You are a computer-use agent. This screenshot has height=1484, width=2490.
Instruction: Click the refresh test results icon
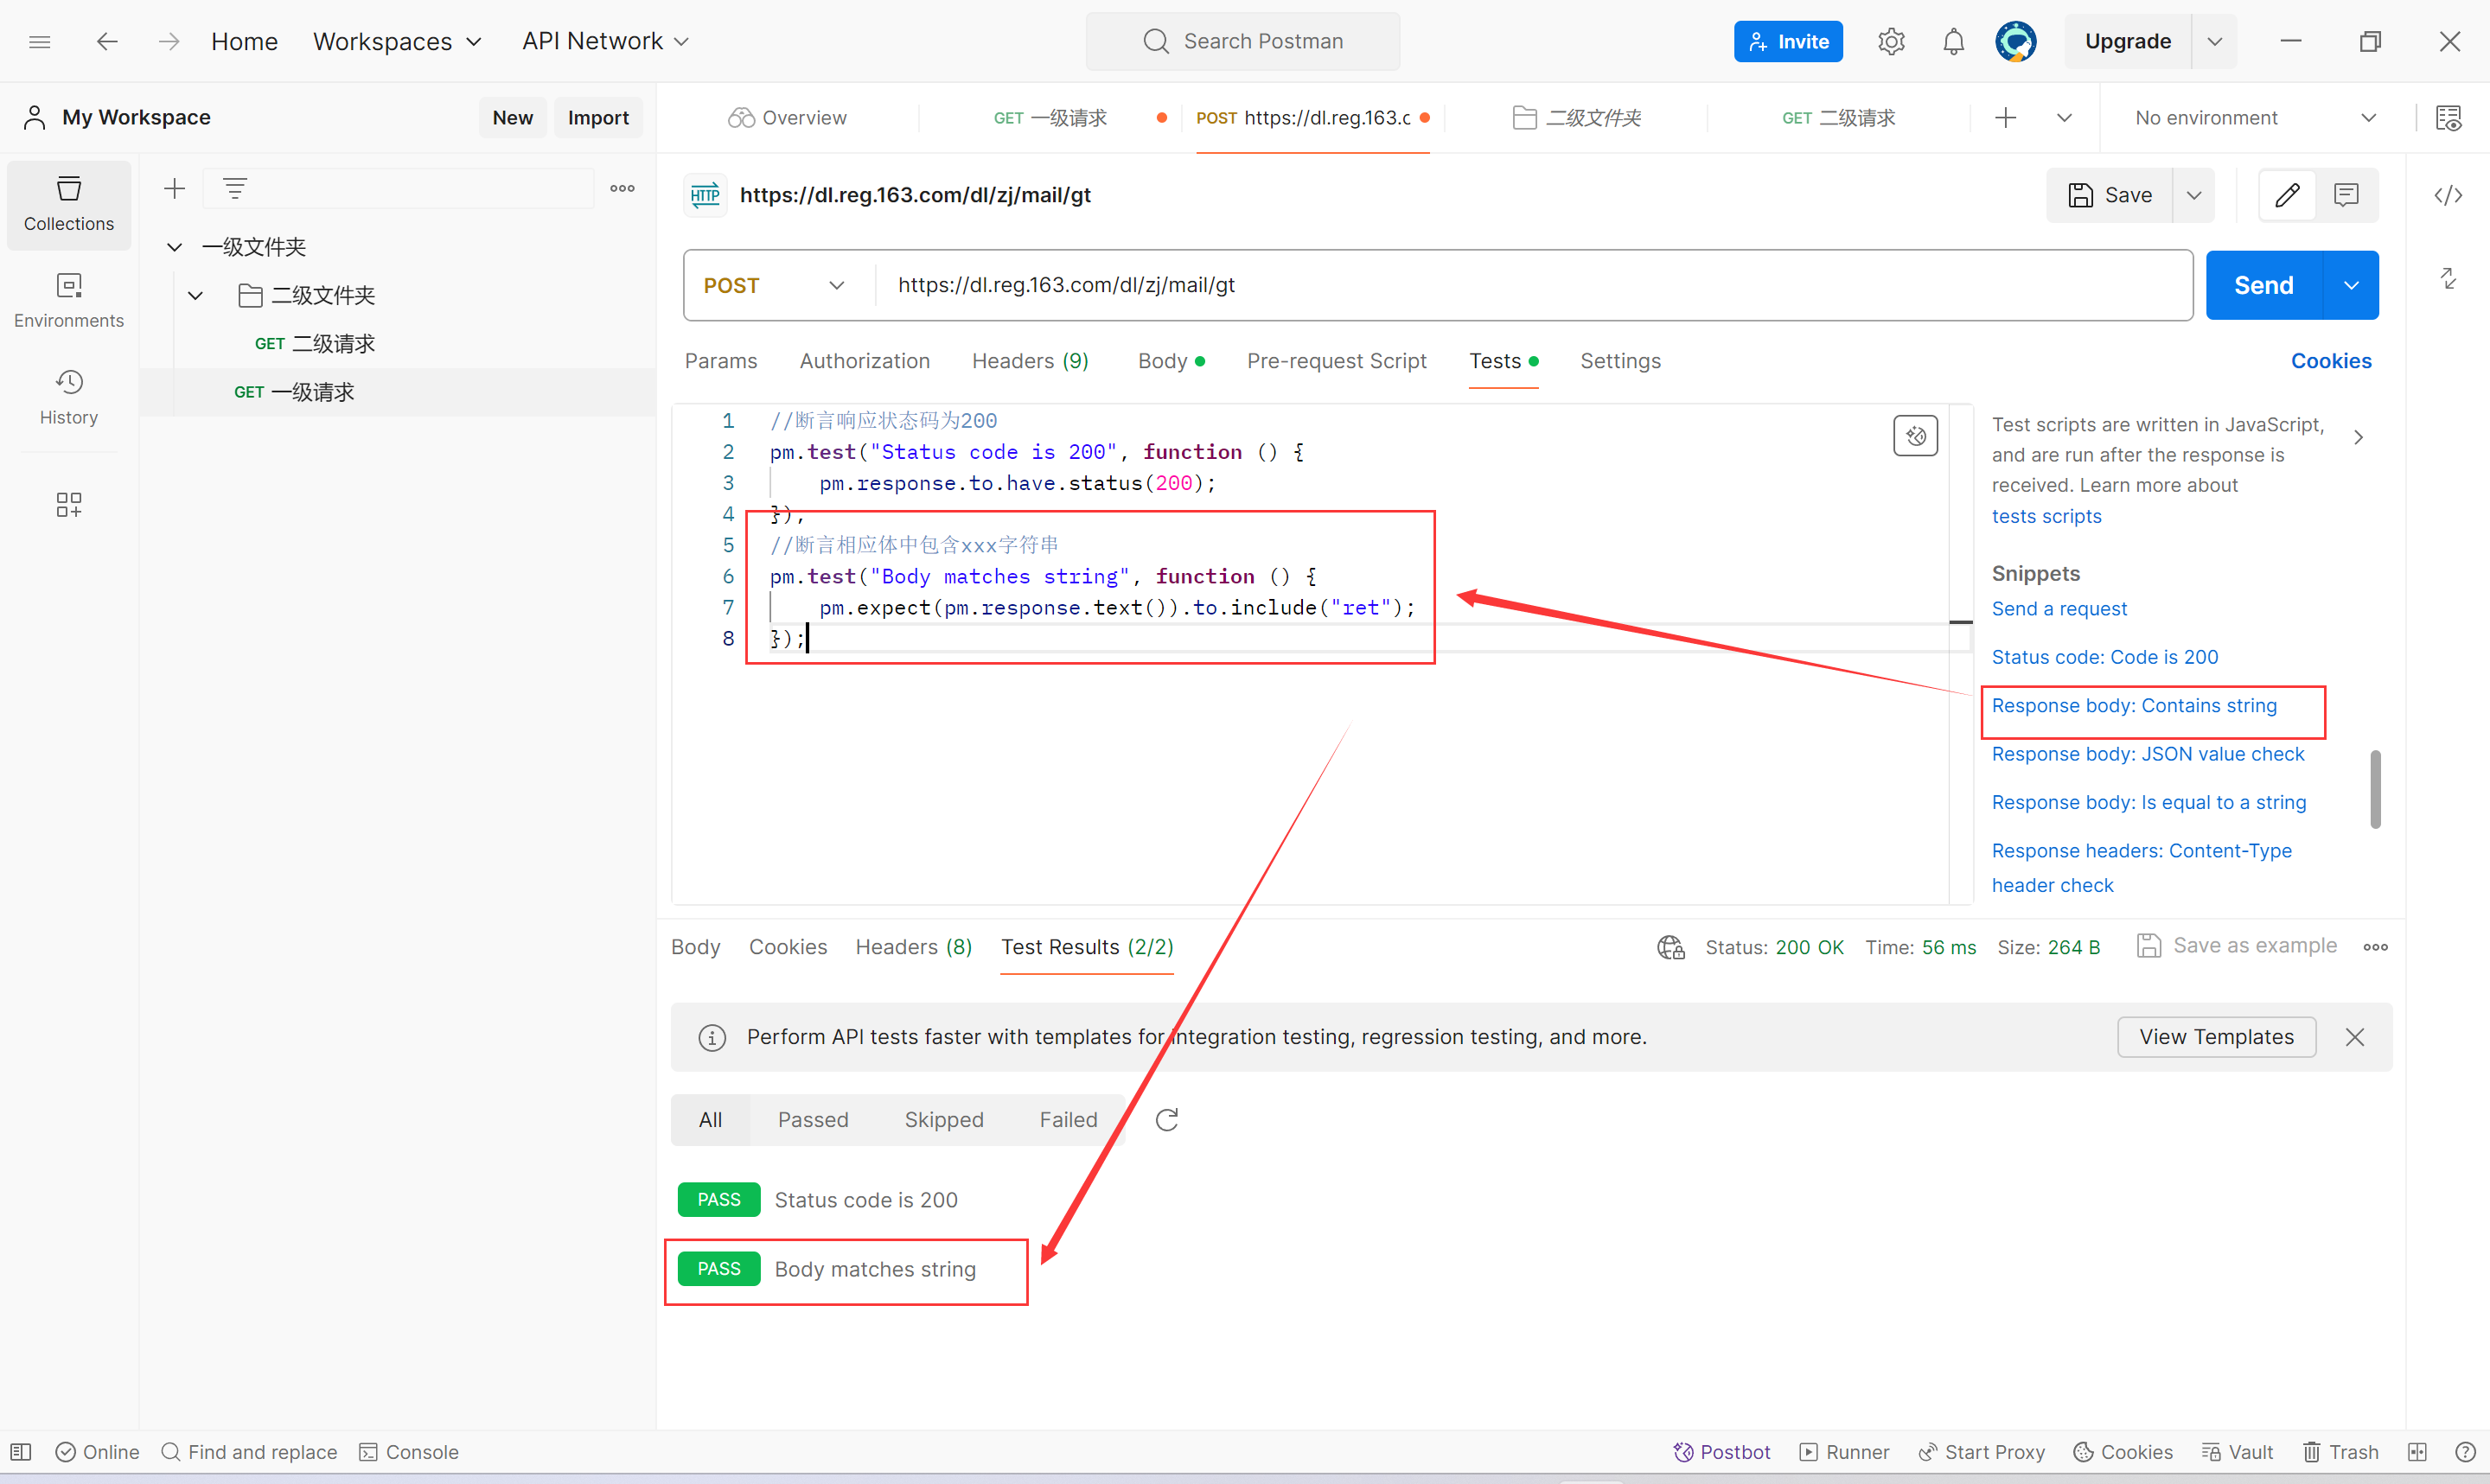[1166, 1119]
